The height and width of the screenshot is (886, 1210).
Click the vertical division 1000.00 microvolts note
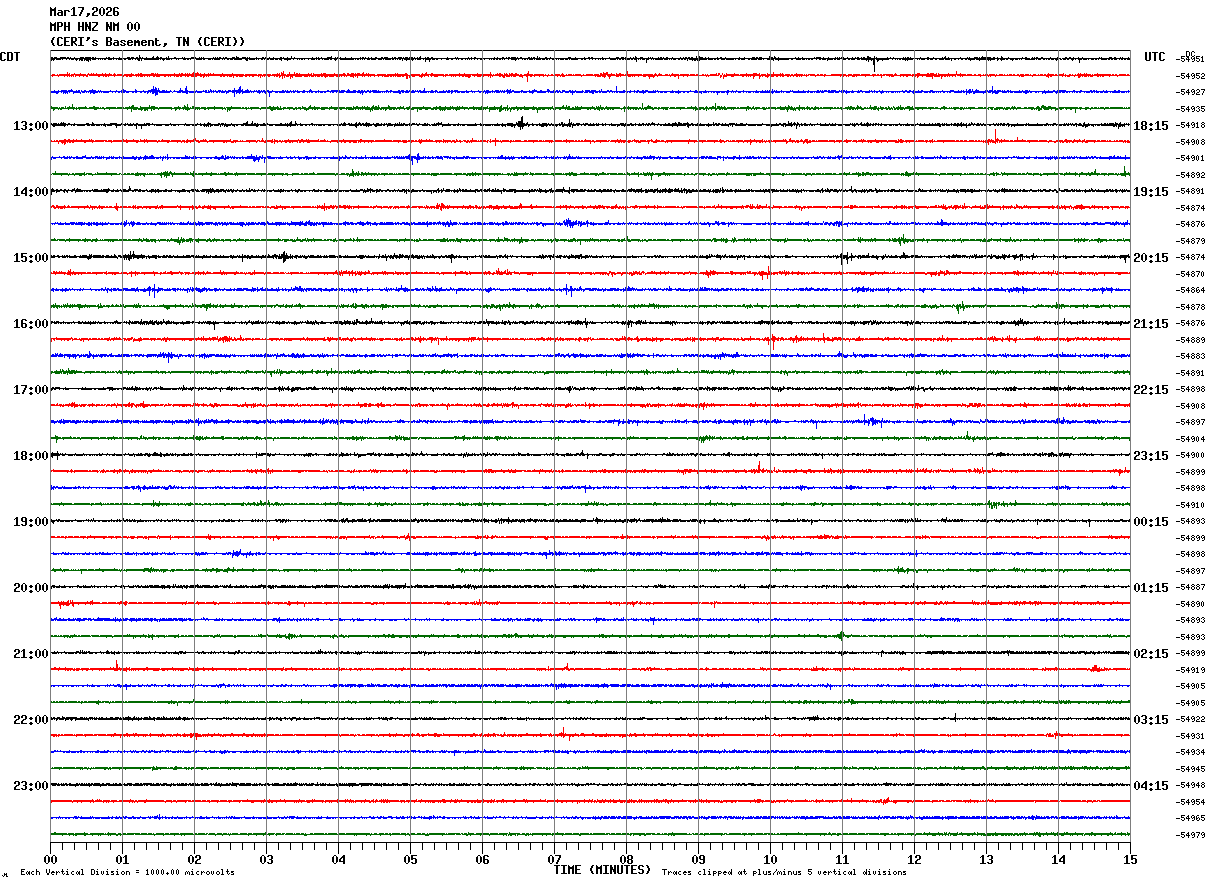127,872
